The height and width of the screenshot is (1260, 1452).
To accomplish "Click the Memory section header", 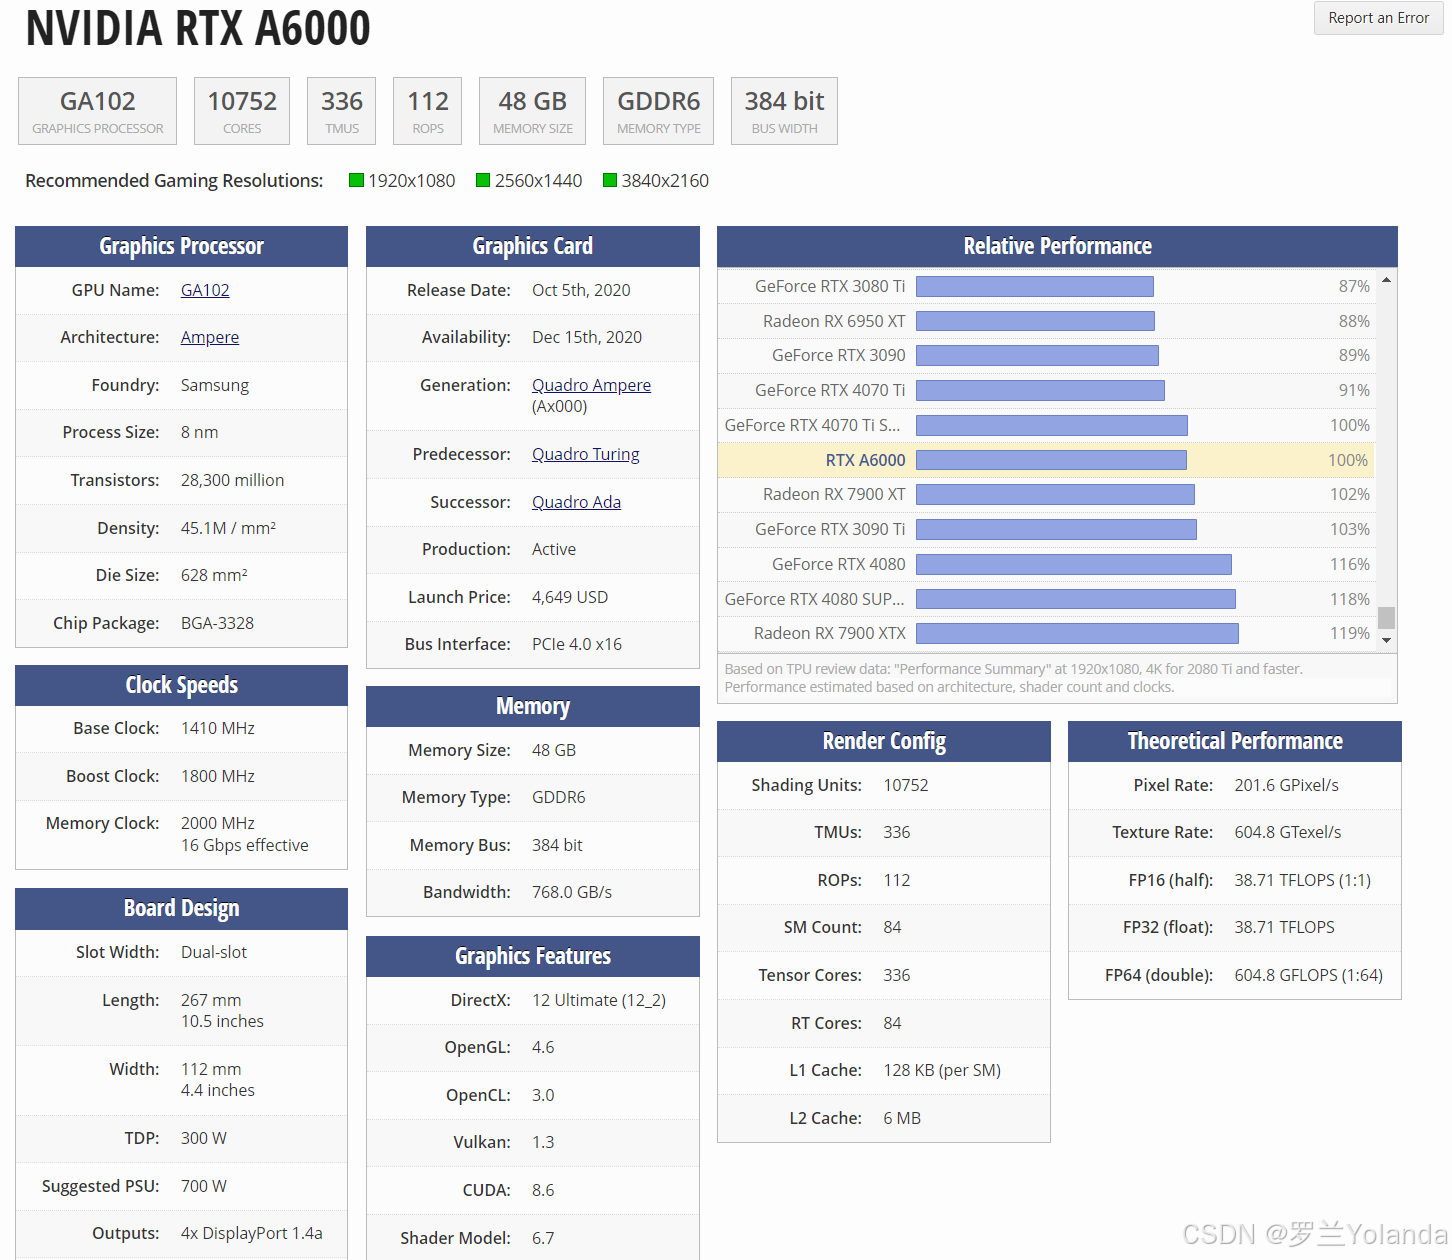I will pyautogui.click(x=533, y=706).
